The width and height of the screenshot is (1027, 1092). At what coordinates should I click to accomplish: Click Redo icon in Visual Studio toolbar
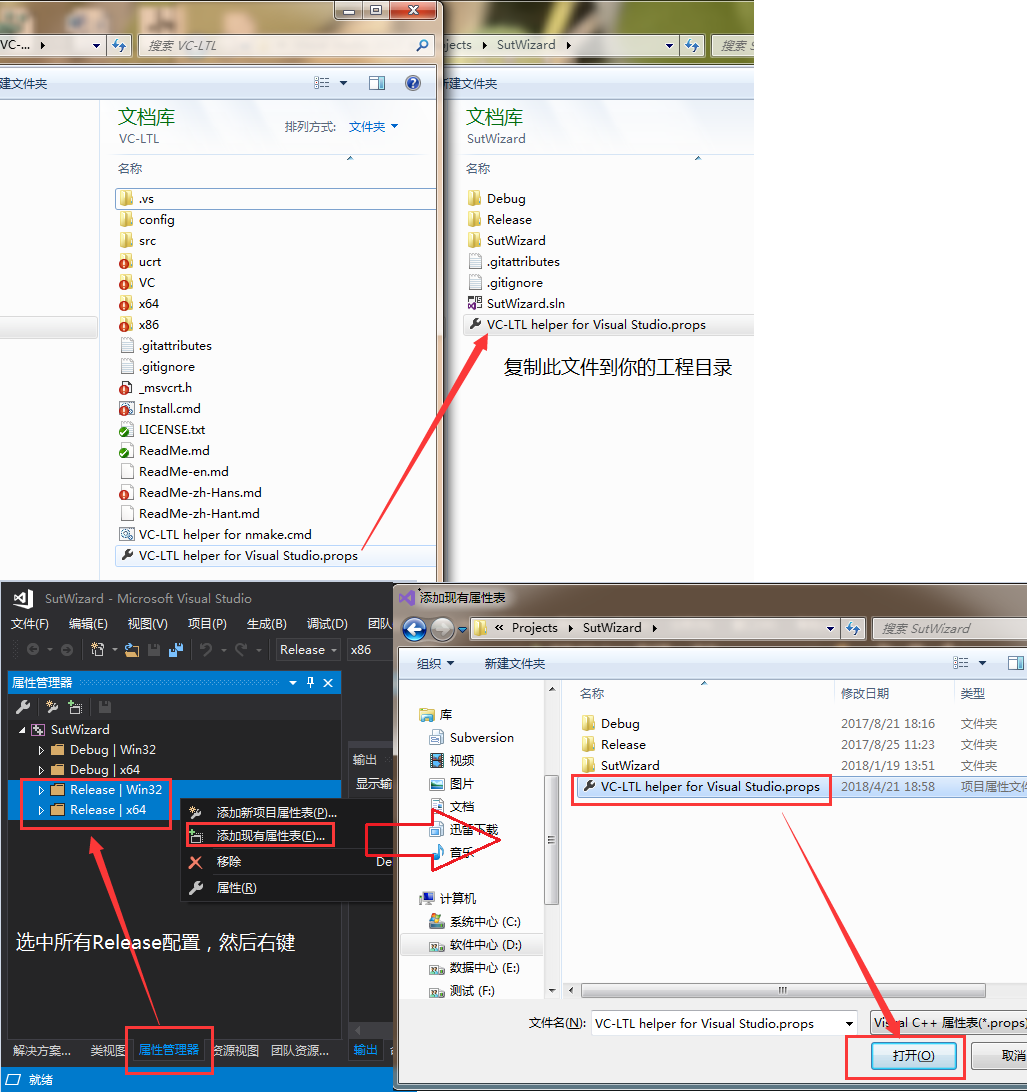[x=241, y=650]
